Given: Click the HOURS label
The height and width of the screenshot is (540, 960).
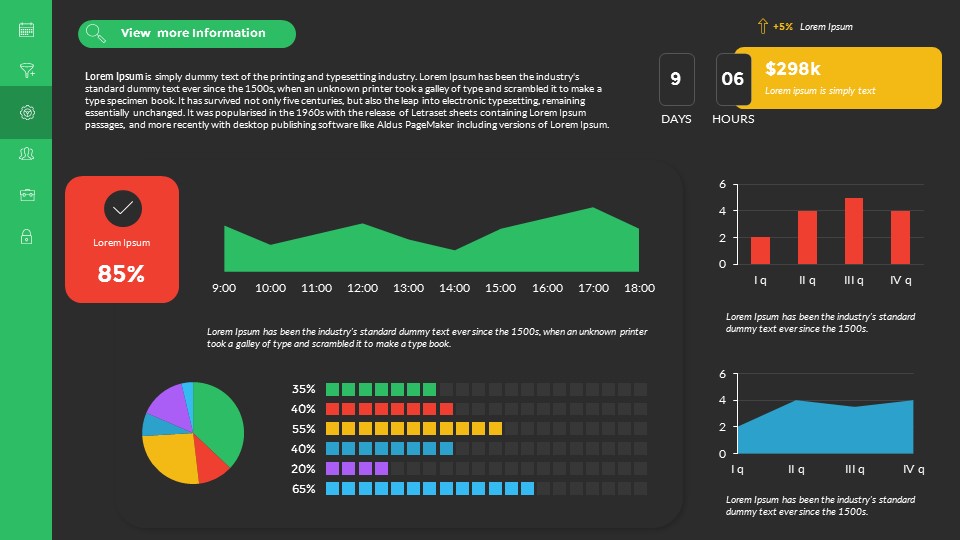Looking at the screenshot, I should pyautogui.click(x=733, y=119).
